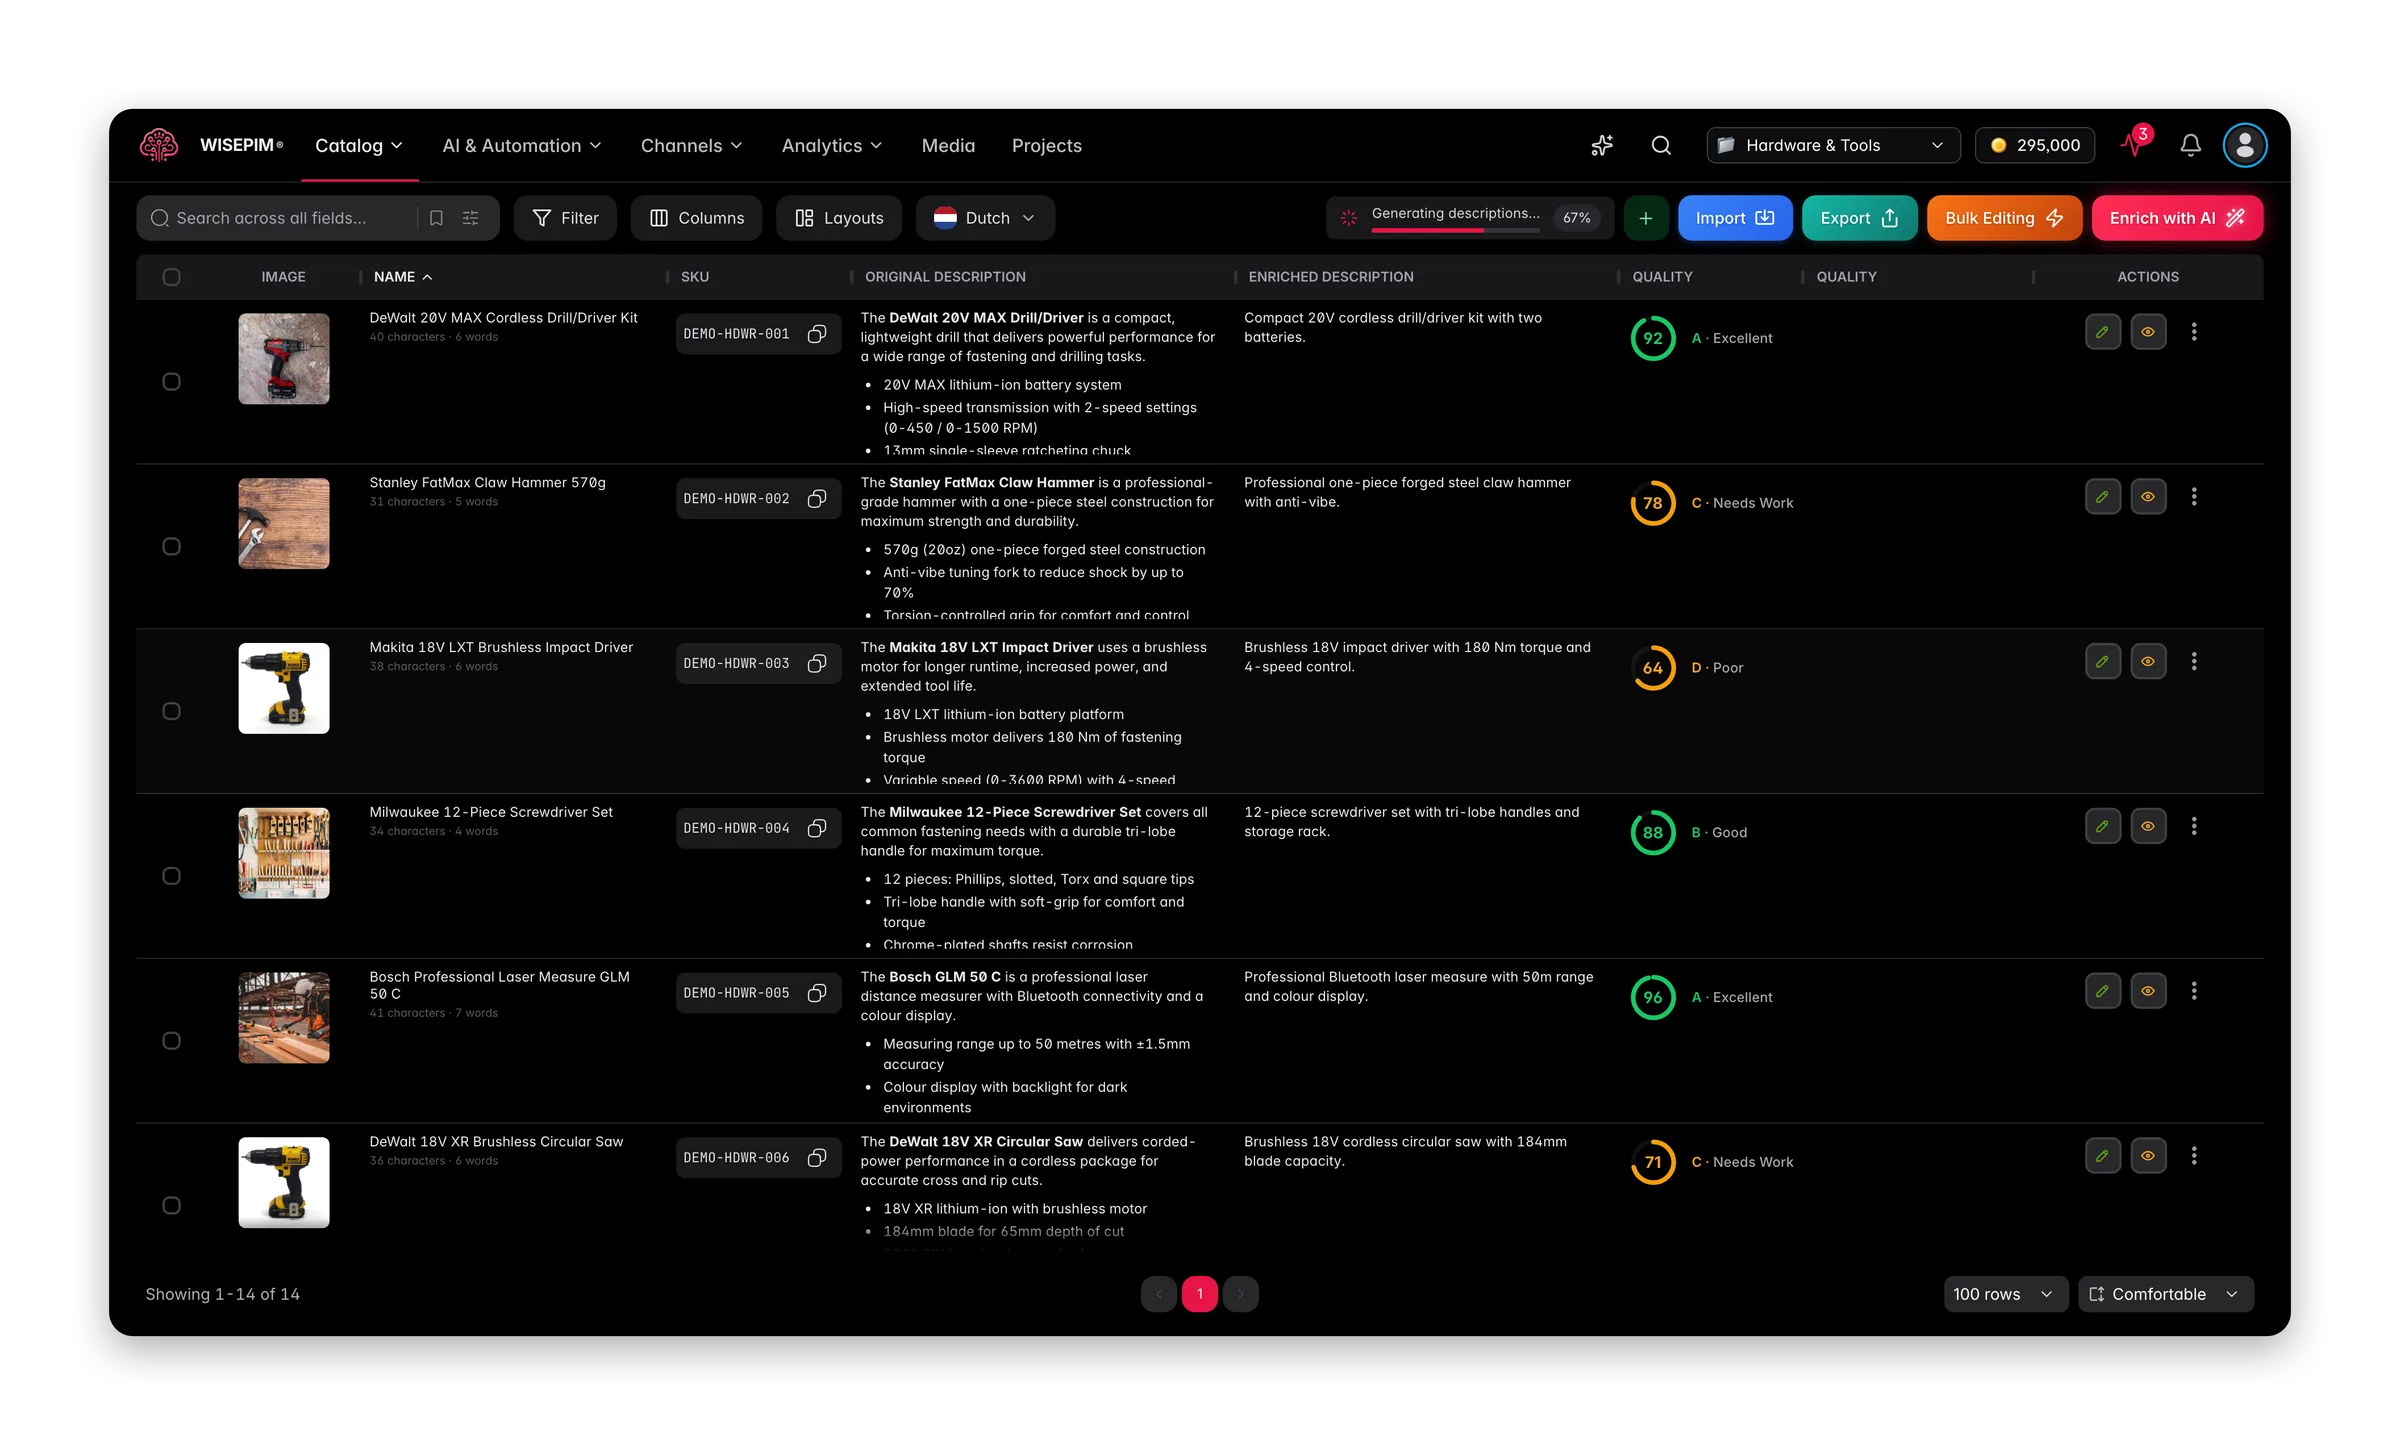Open the global search magnifier icon
The image size is (2400, 1445).
pyautogui.click(x=1661, y=145)
